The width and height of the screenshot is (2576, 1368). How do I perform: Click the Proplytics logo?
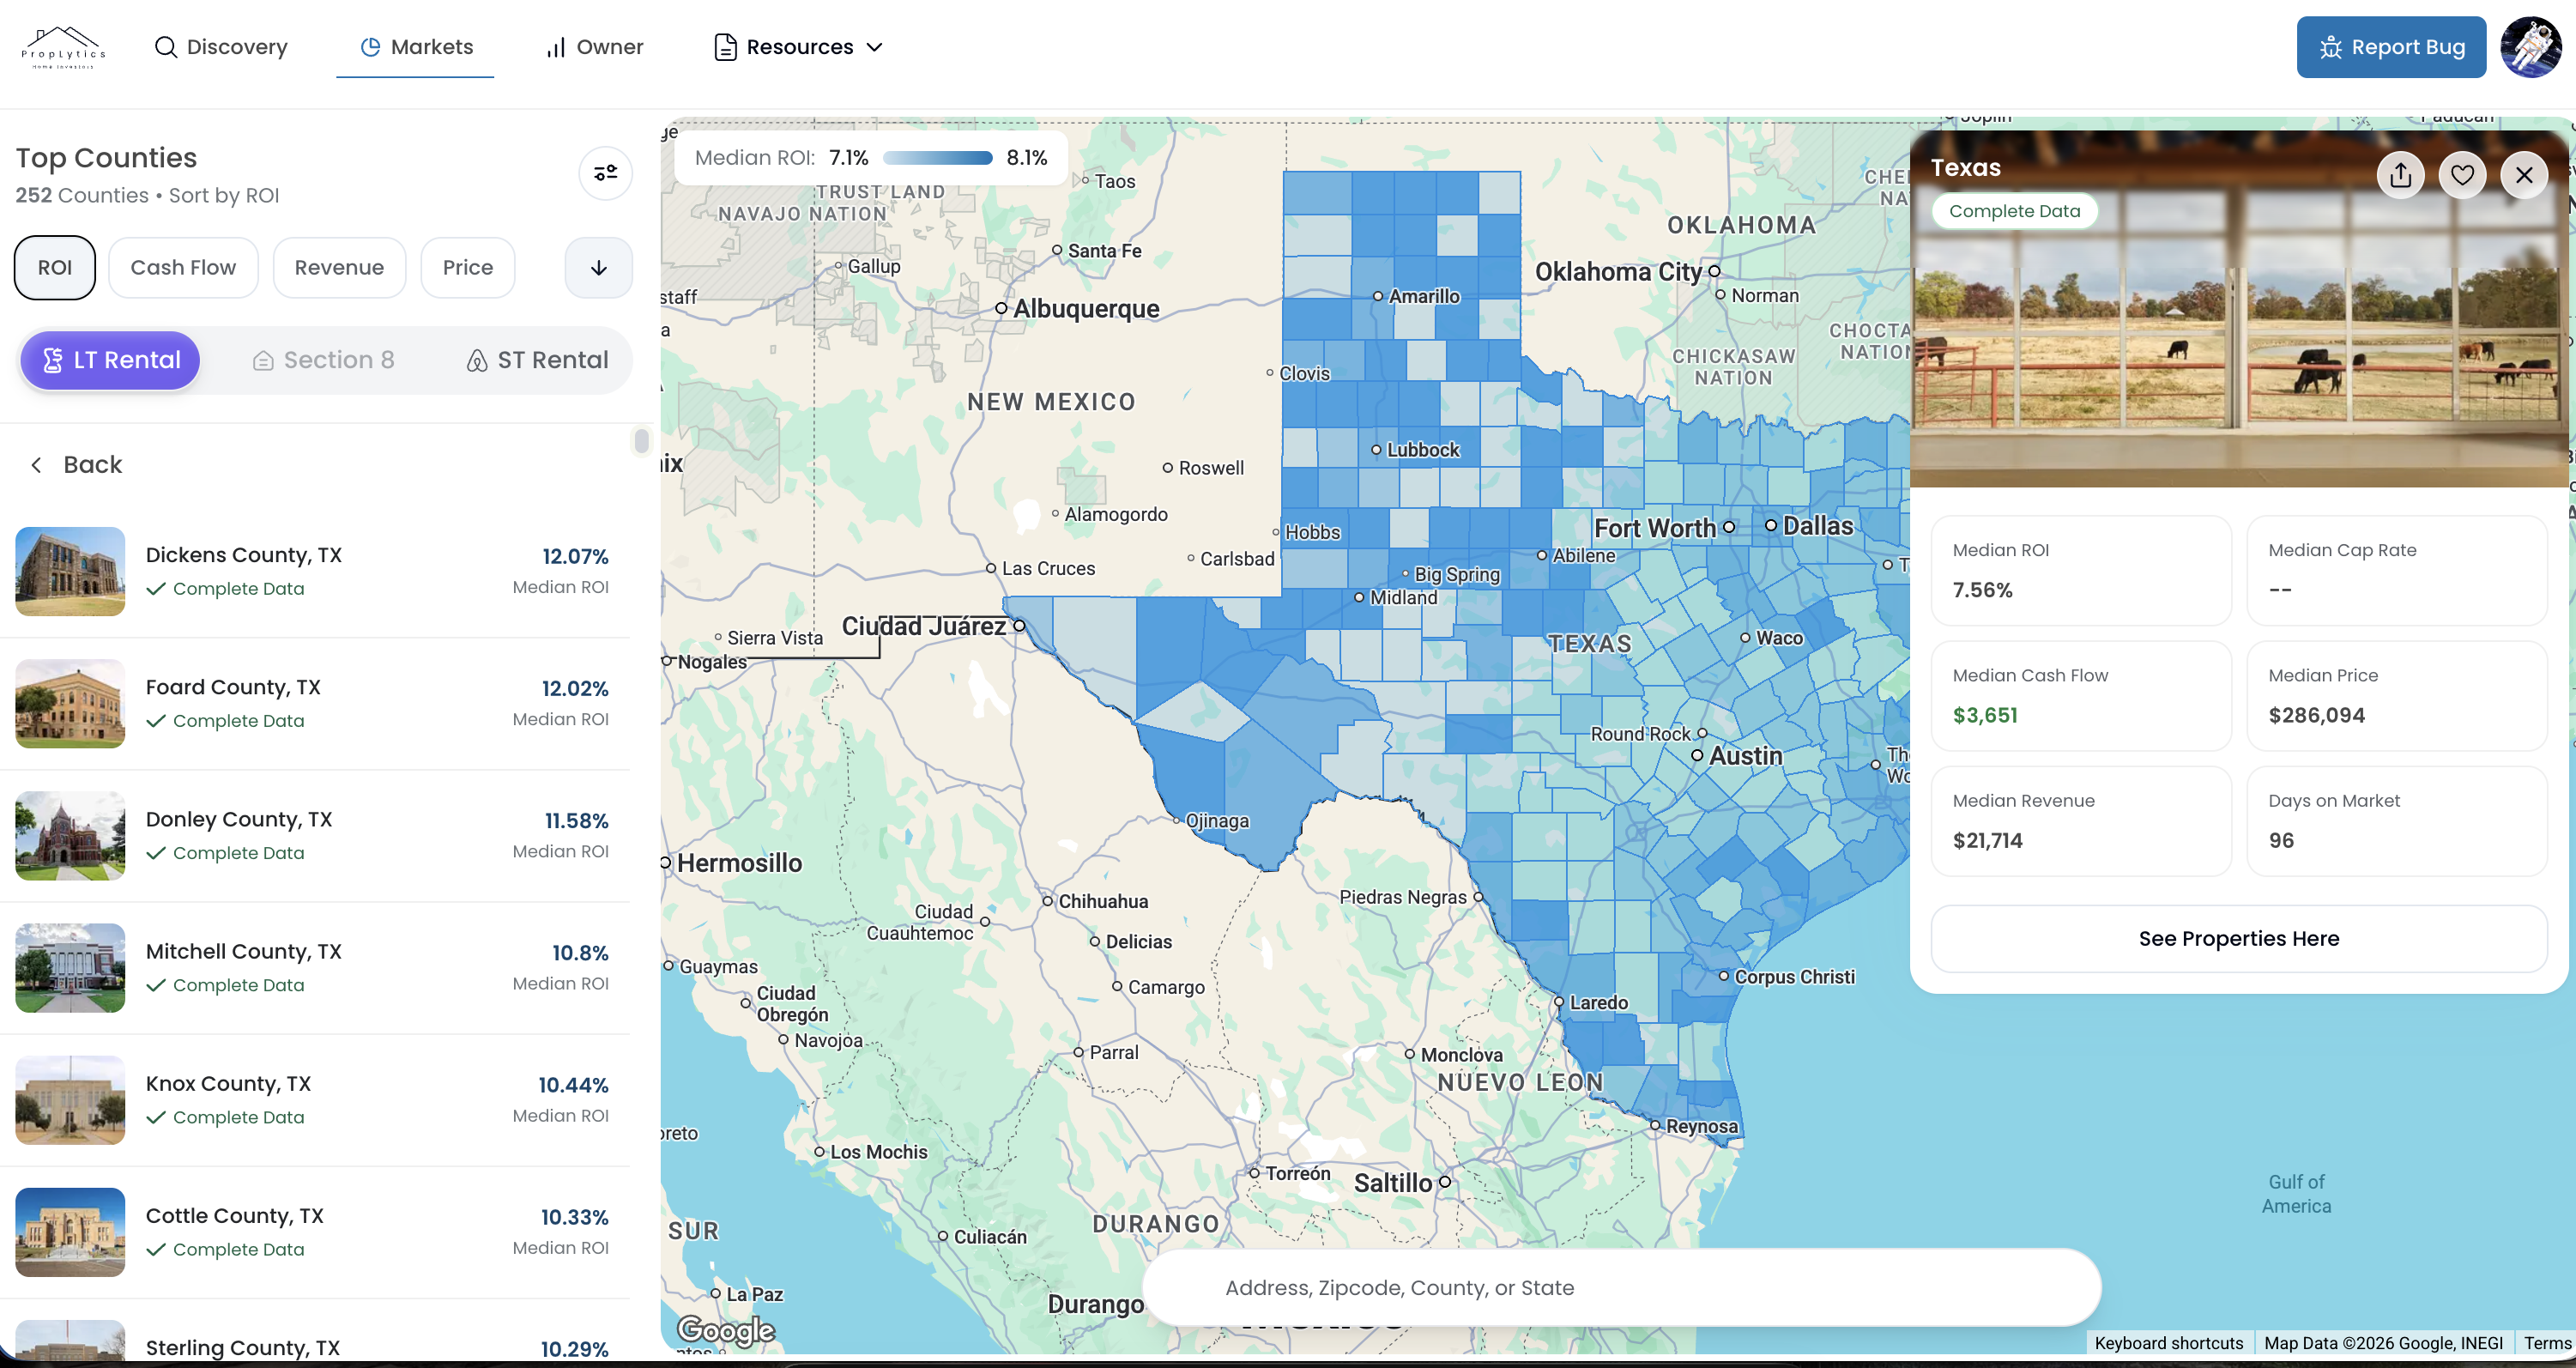(x=62, y=47)
